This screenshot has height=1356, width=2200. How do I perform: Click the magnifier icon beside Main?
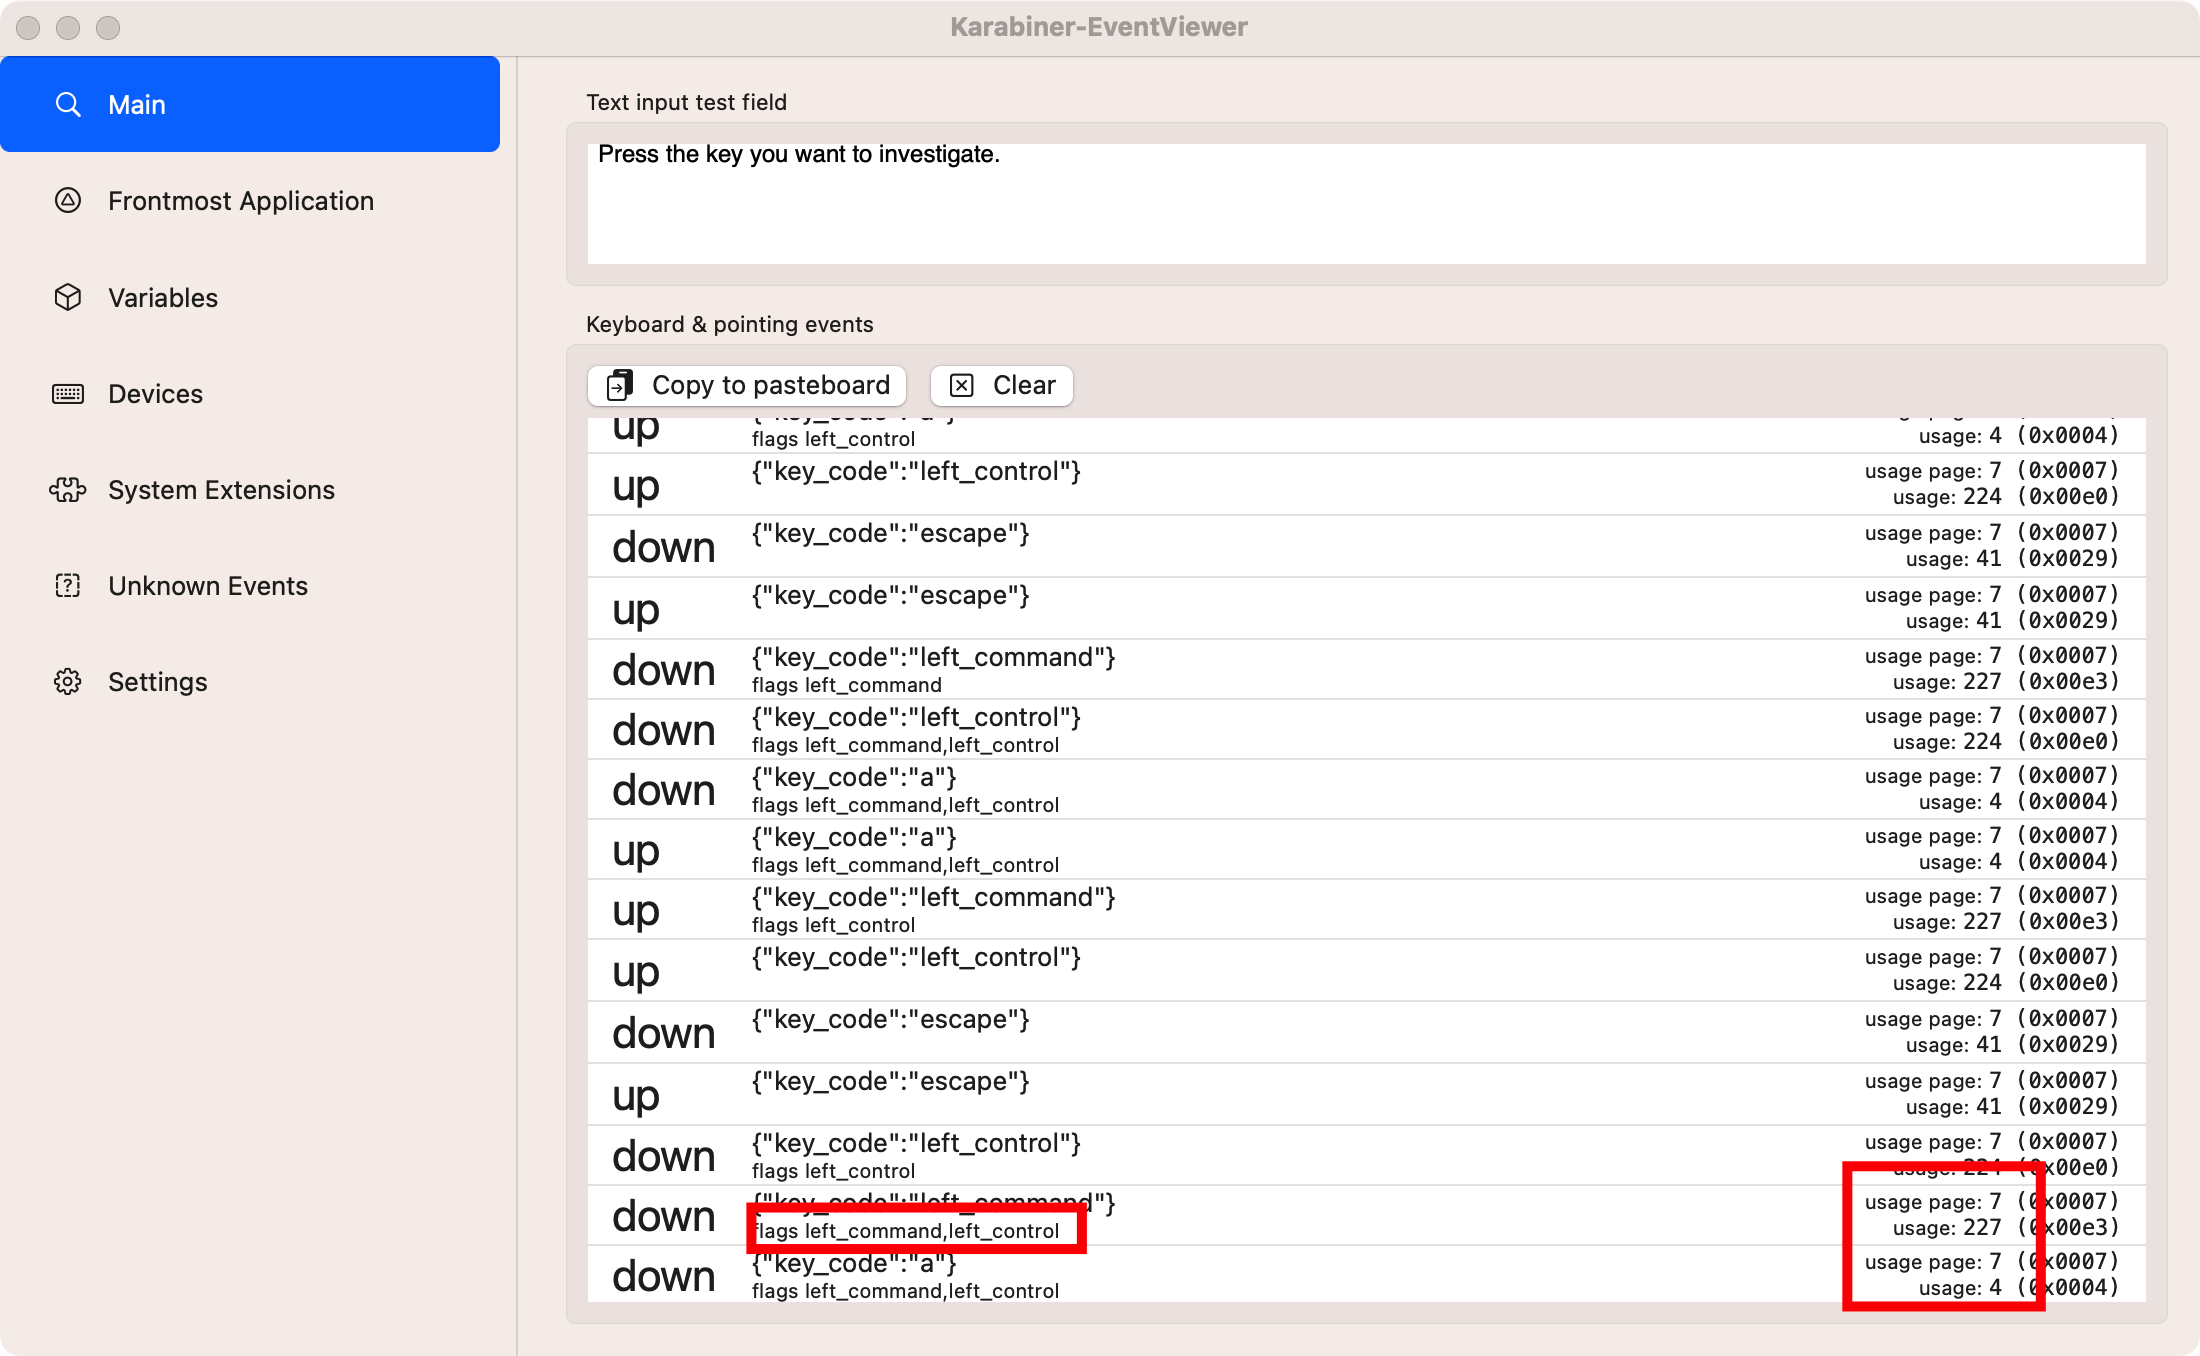click(68, 104)
